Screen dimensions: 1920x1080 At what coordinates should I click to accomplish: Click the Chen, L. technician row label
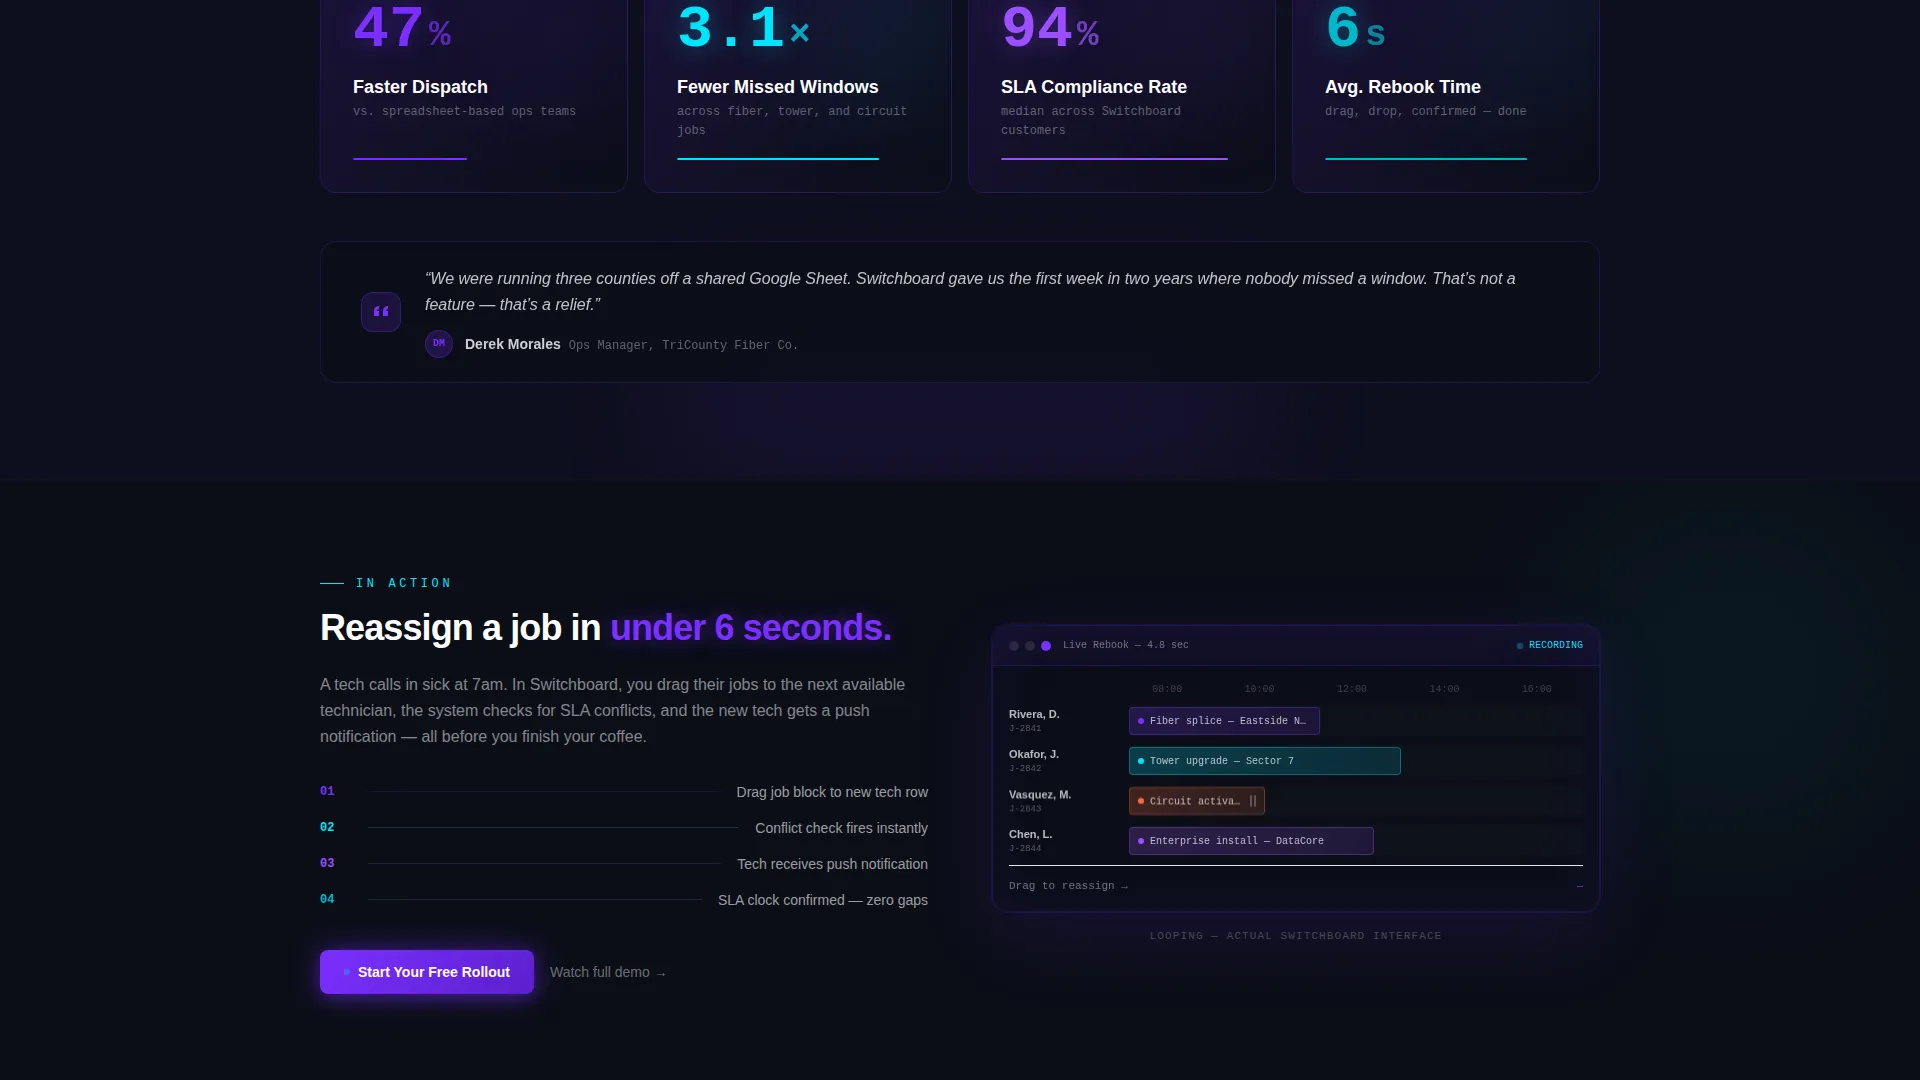pyautogui.click(x=1030, y=834)
